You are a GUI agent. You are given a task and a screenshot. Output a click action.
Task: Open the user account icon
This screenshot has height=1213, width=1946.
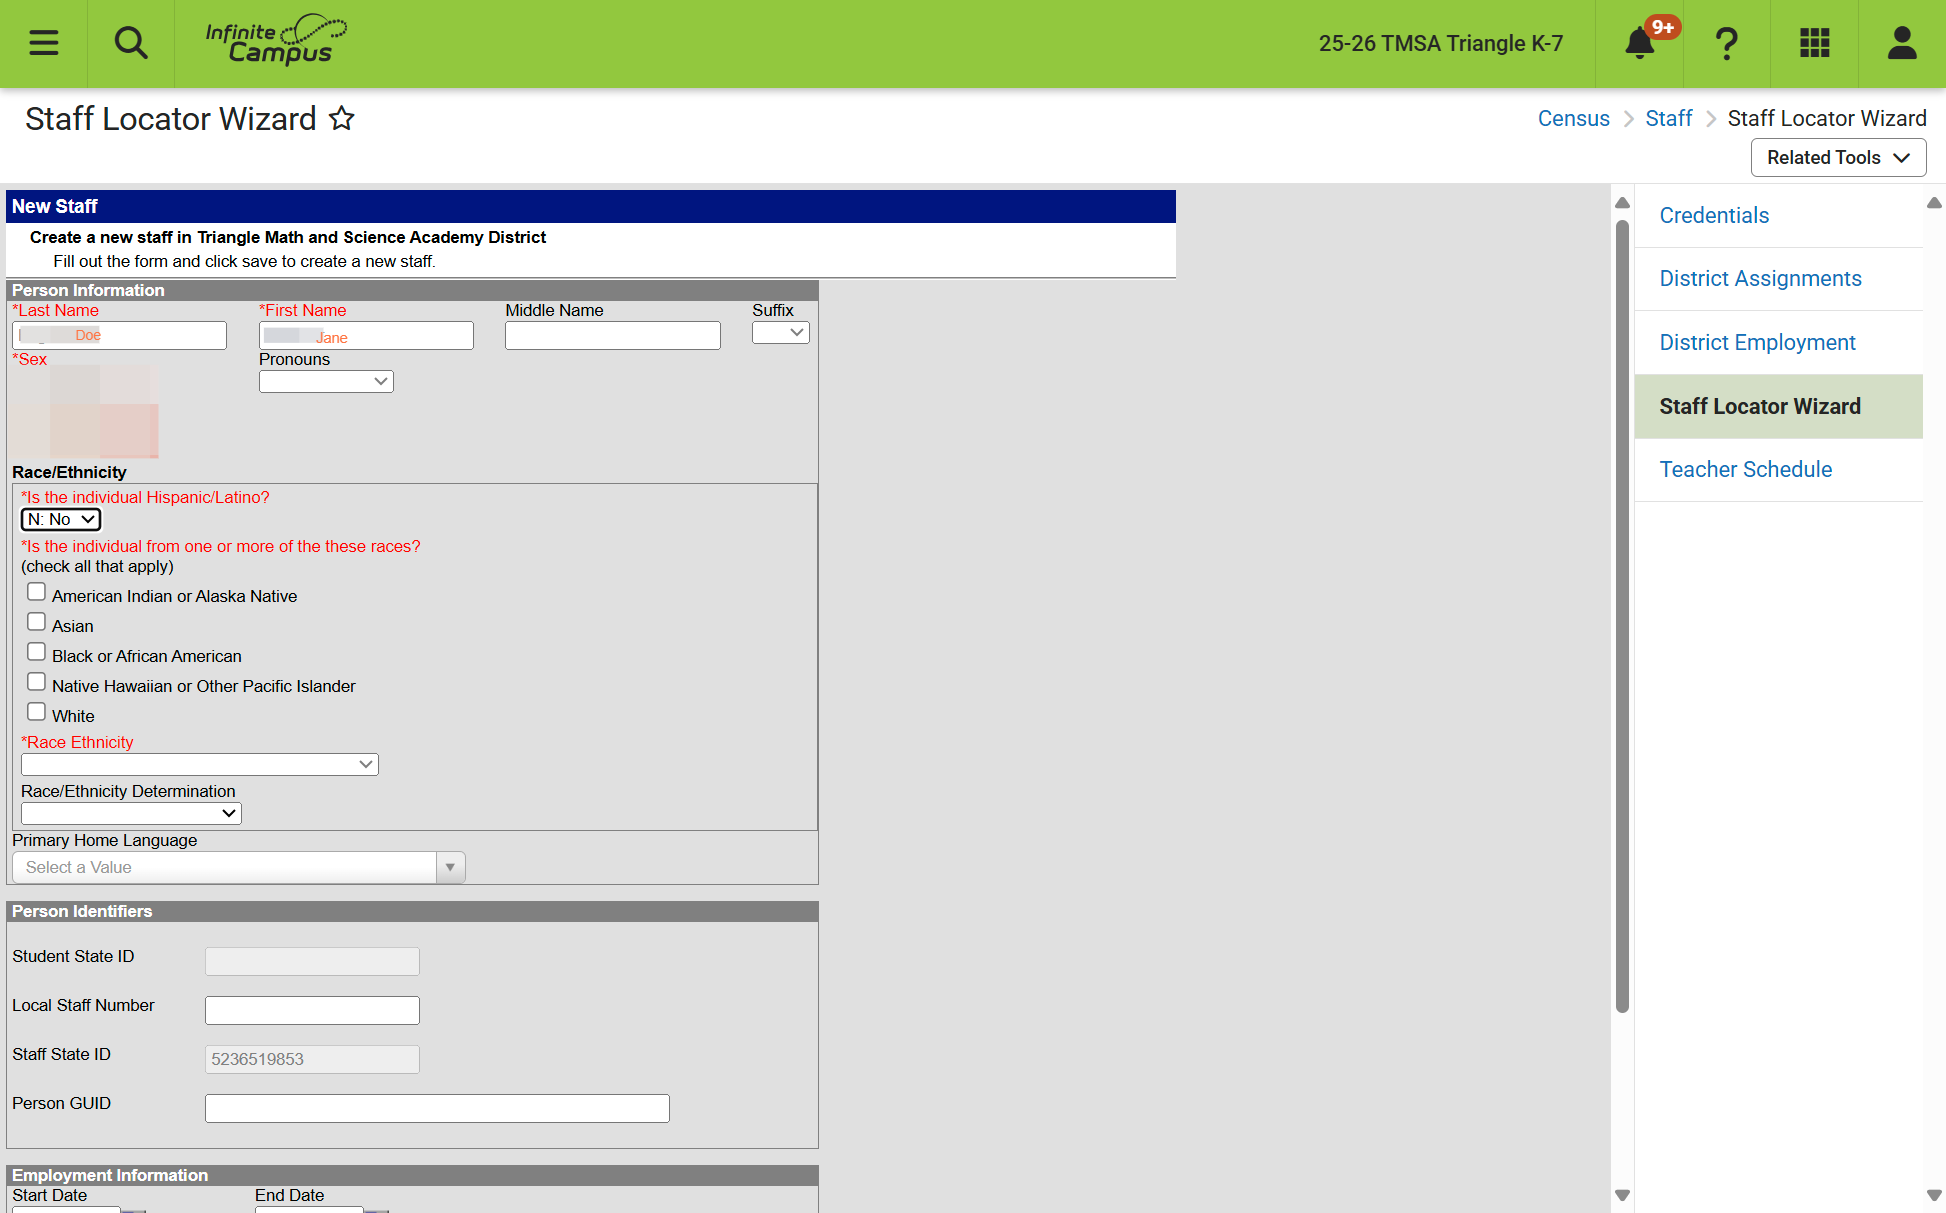click(x=1901, y=43)
